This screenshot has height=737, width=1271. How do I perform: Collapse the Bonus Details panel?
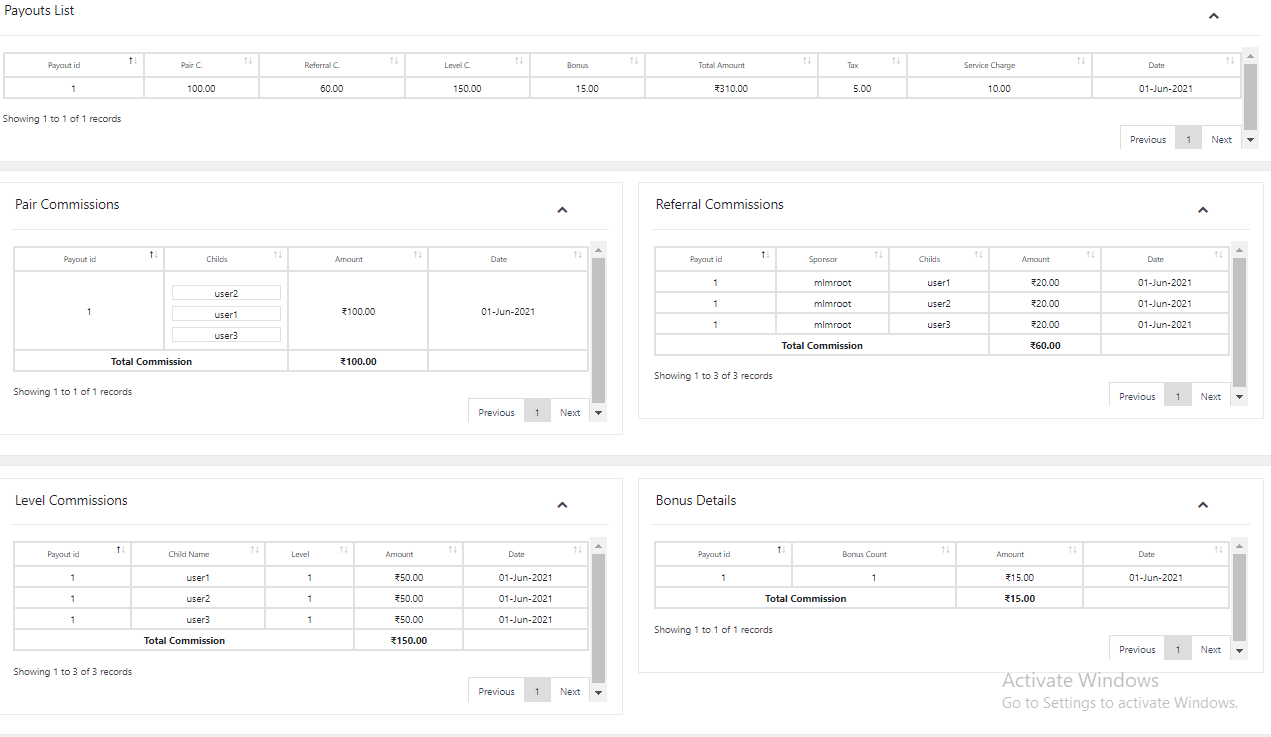[1203, 505]
